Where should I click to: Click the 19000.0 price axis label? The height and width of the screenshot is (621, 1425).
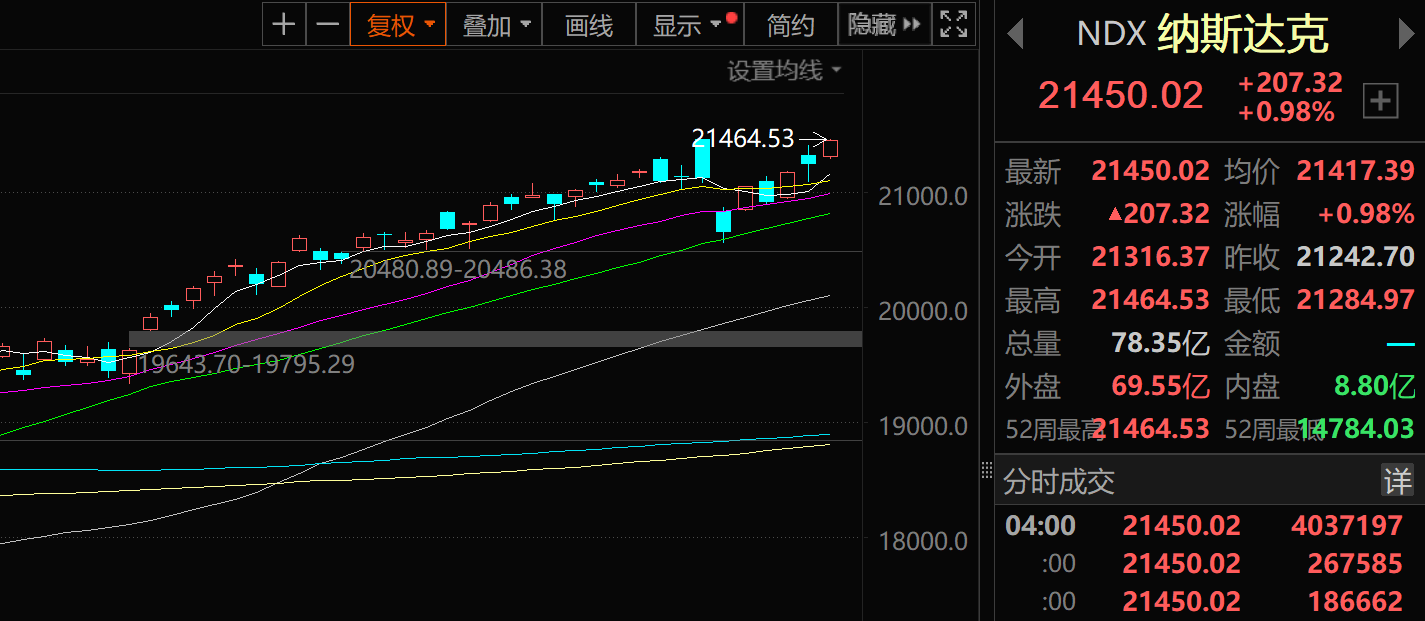(923, 426)
